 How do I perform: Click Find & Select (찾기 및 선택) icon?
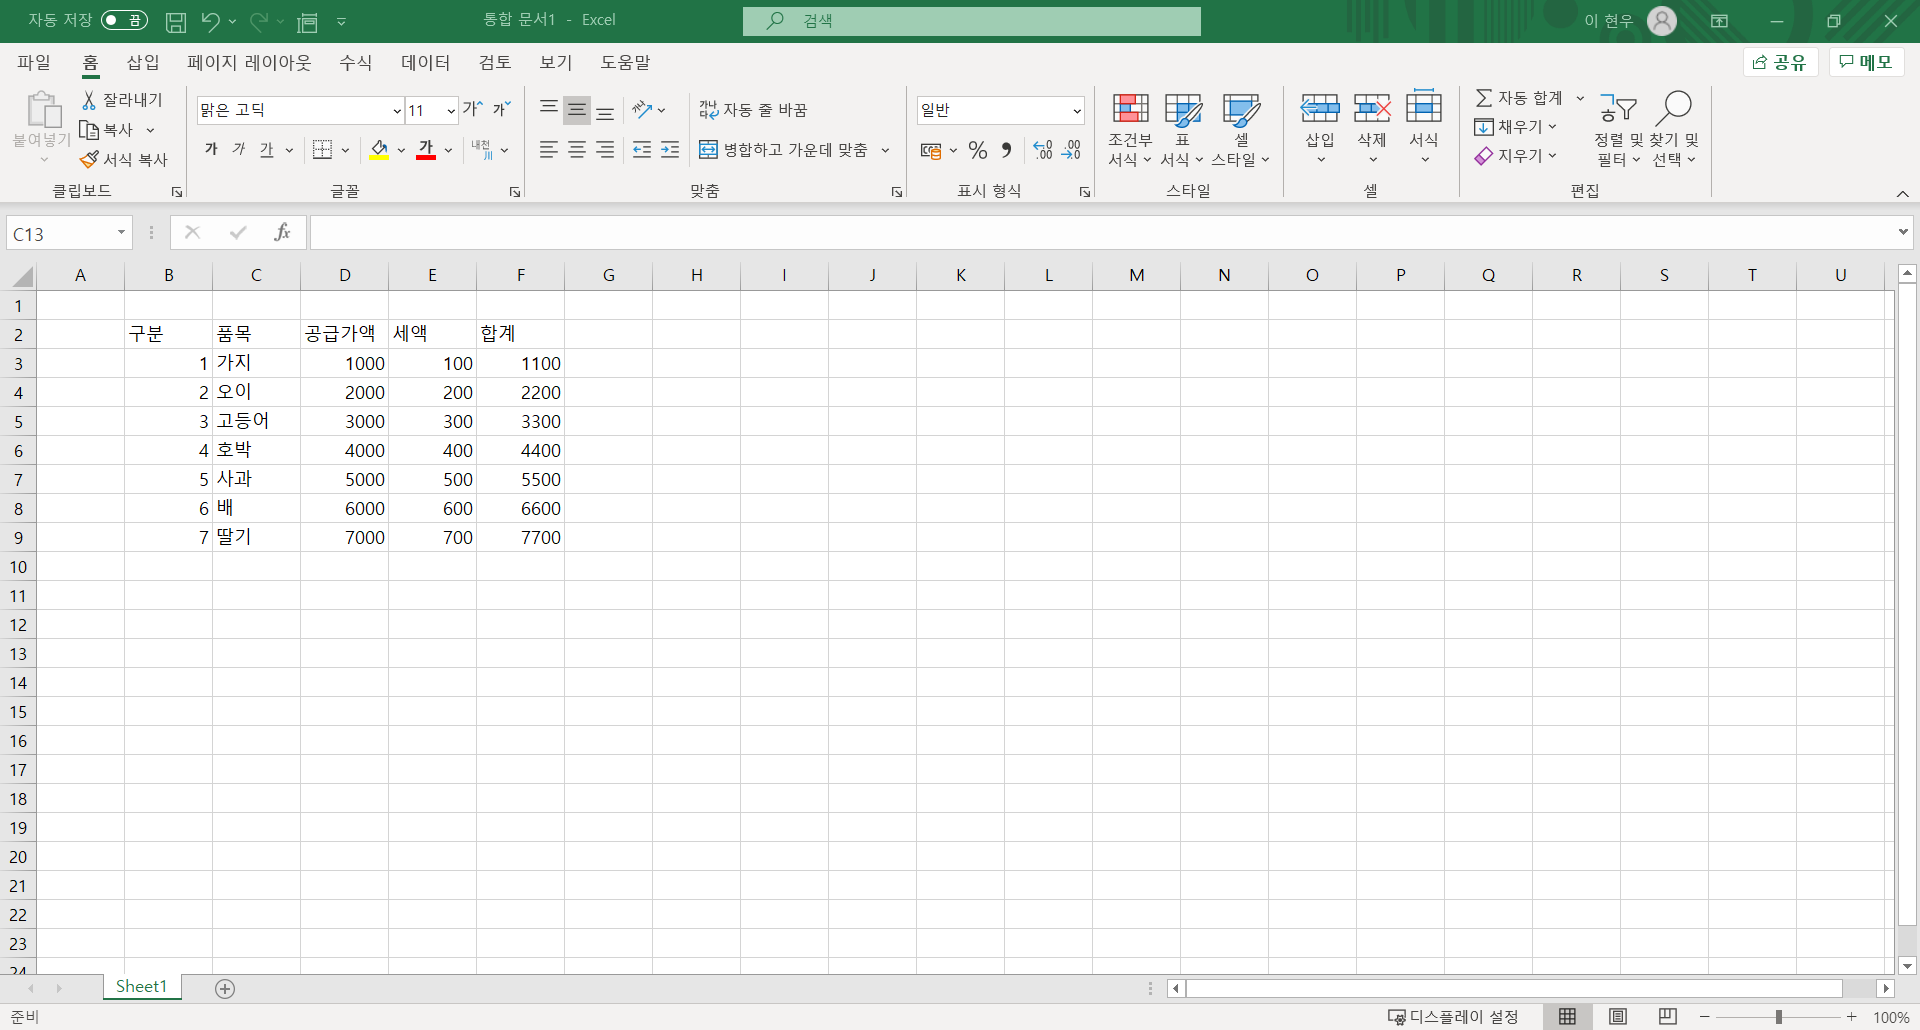pos(1673,108)
